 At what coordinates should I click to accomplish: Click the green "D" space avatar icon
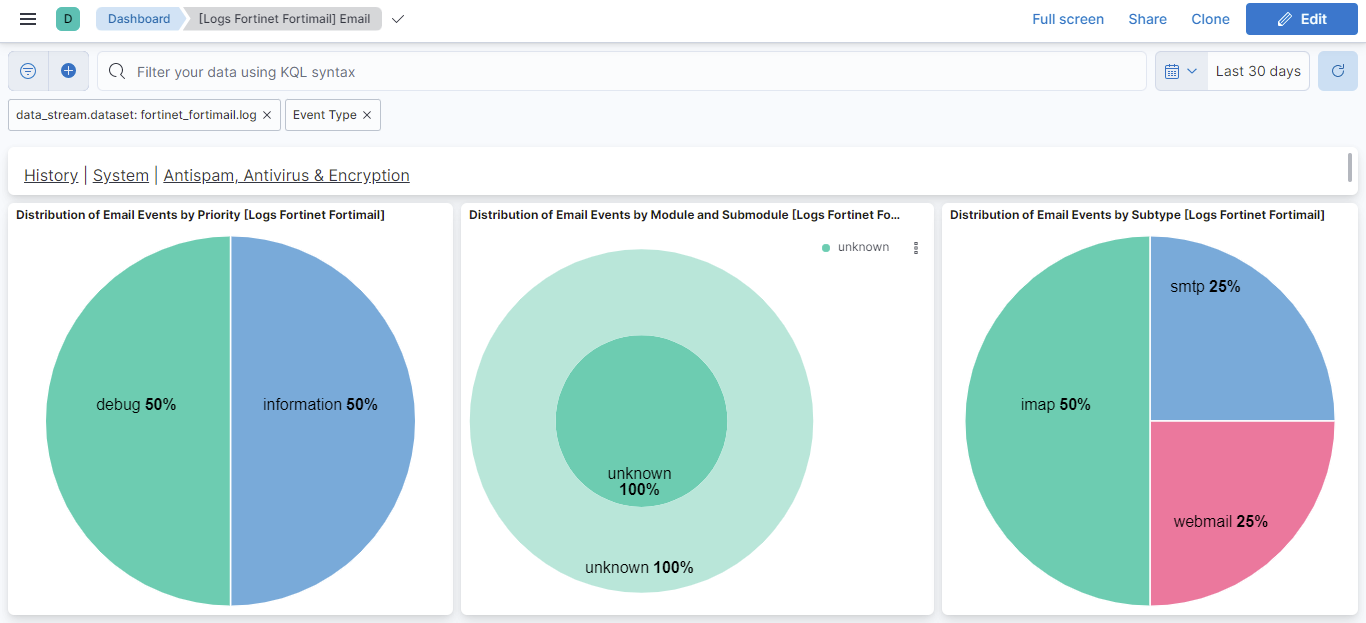coord(66,18)
